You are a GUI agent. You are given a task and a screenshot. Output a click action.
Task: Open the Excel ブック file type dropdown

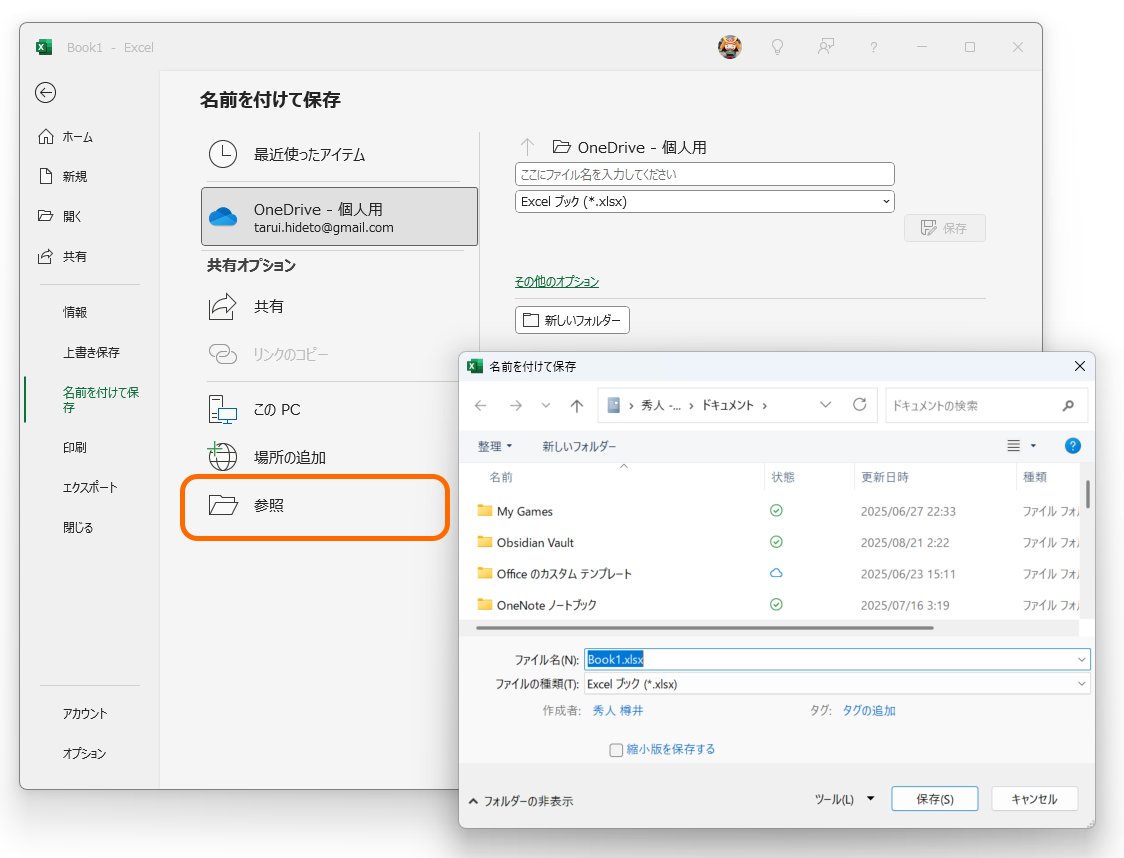pos(704,201)
